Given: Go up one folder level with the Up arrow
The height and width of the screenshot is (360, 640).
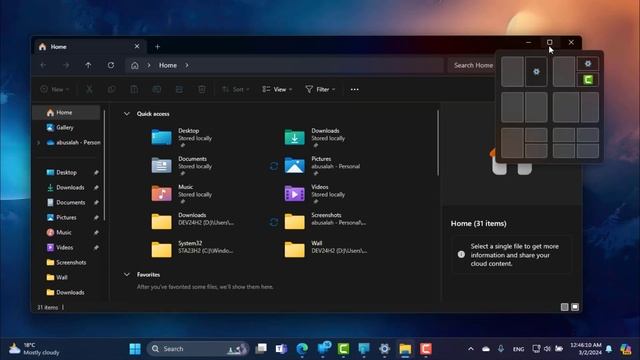Looking at the screenshot, I should click(x=88, y=65).
